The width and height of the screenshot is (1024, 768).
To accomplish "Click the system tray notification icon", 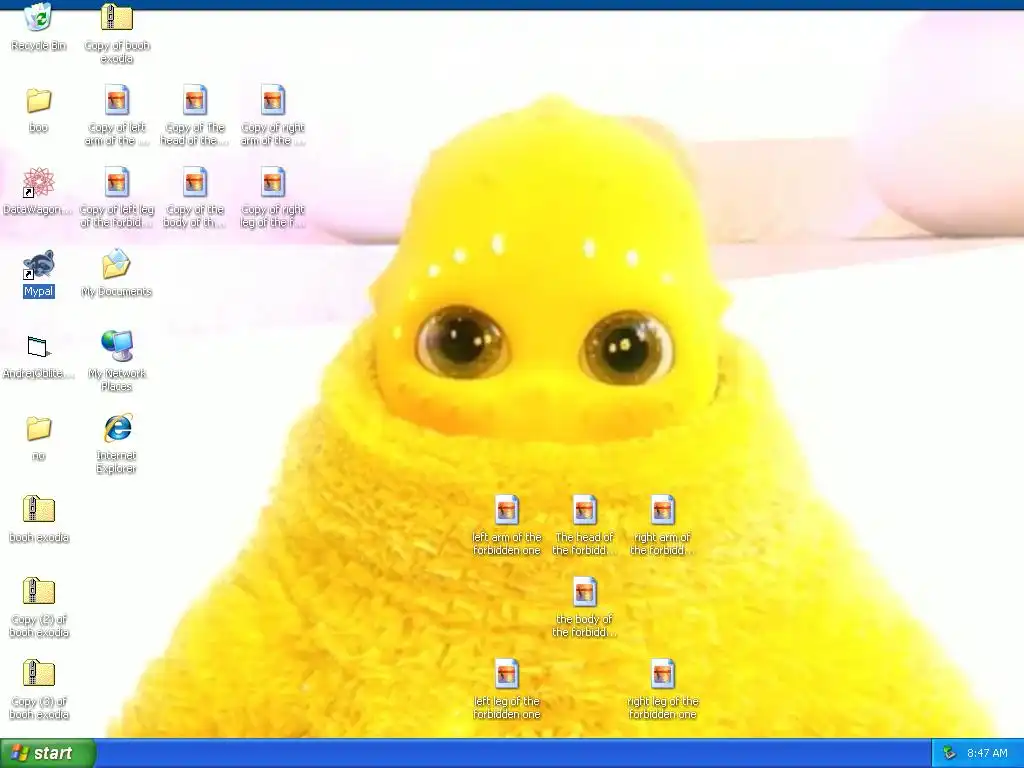I will [x=949, y=753].
